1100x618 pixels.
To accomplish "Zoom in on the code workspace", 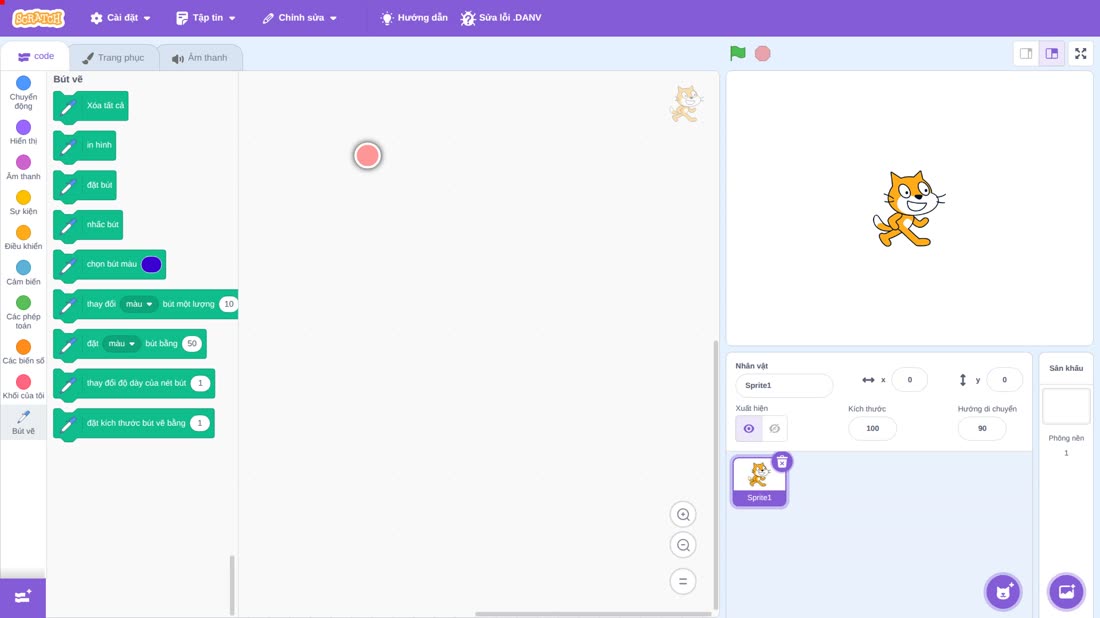I will point(683,514).
